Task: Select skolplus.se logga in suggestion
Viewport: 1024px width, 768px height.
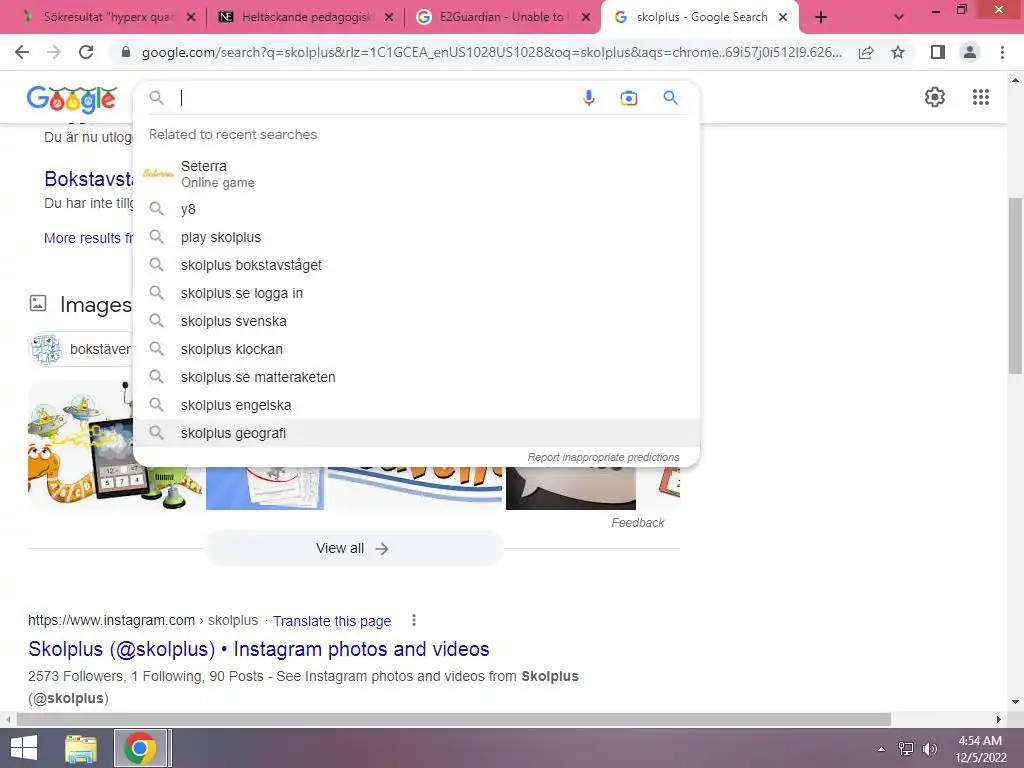Action: point(417,293)
